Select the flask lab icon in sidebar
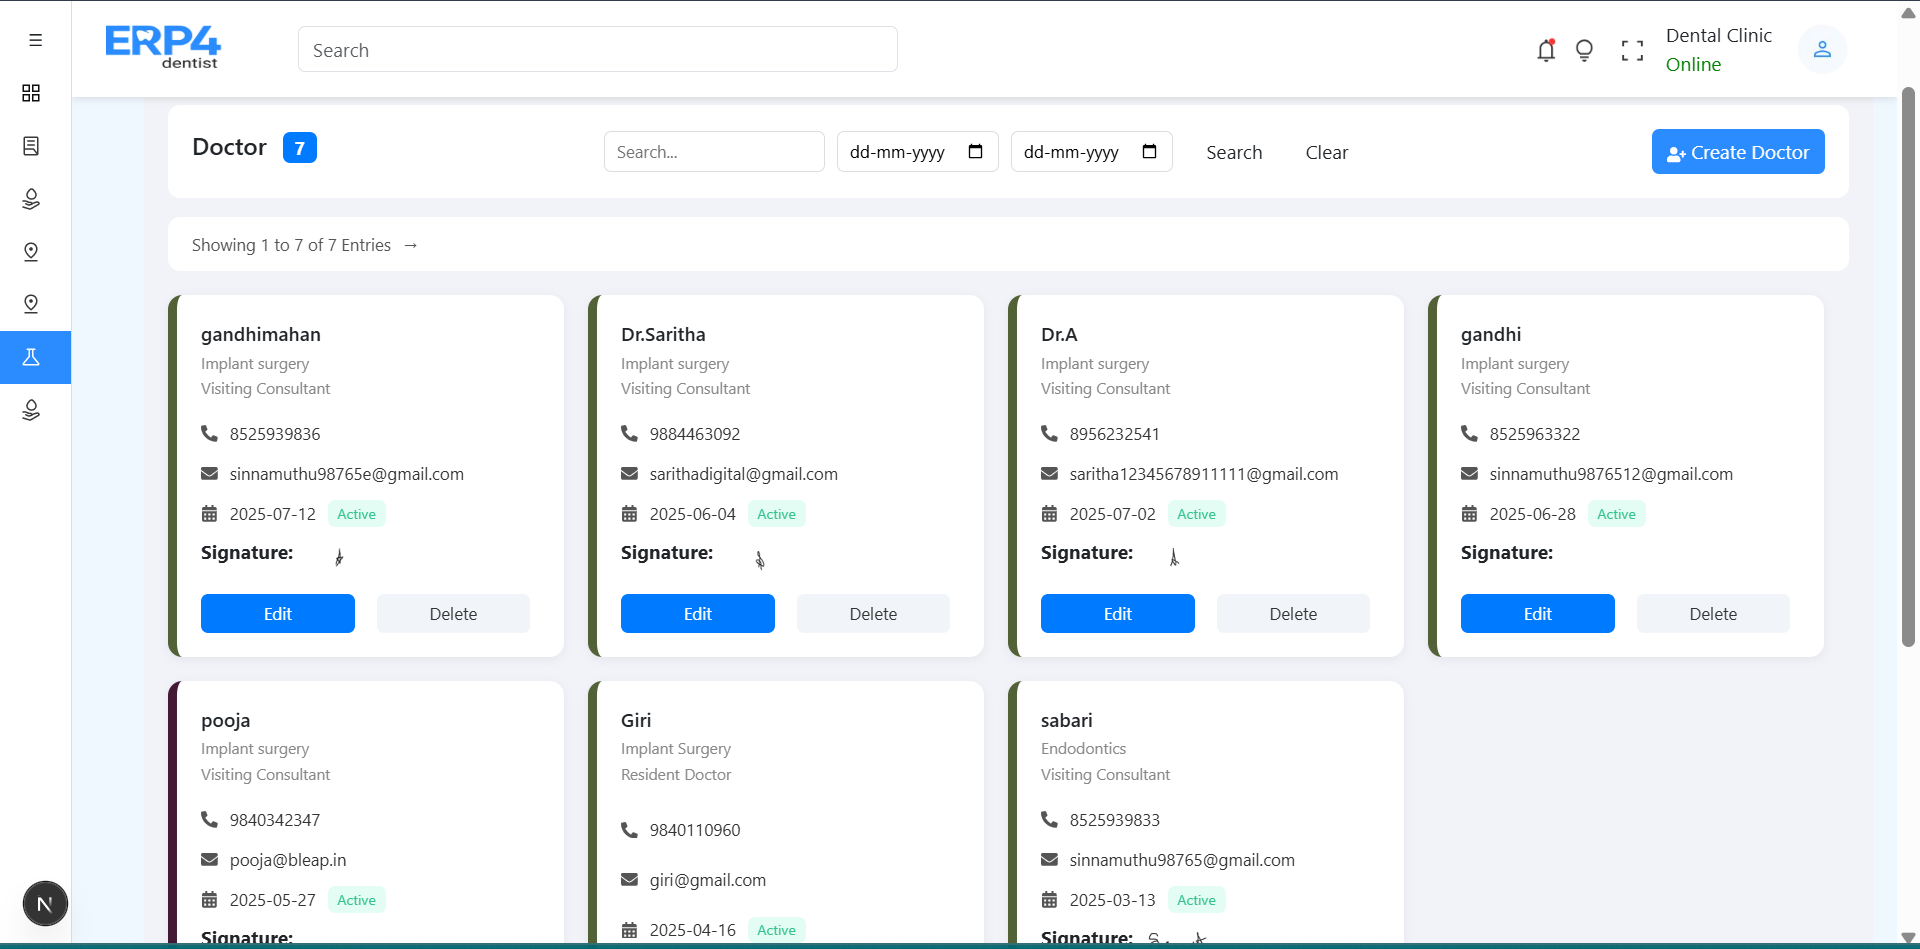The image size is (1920, 949). (31, 357)
